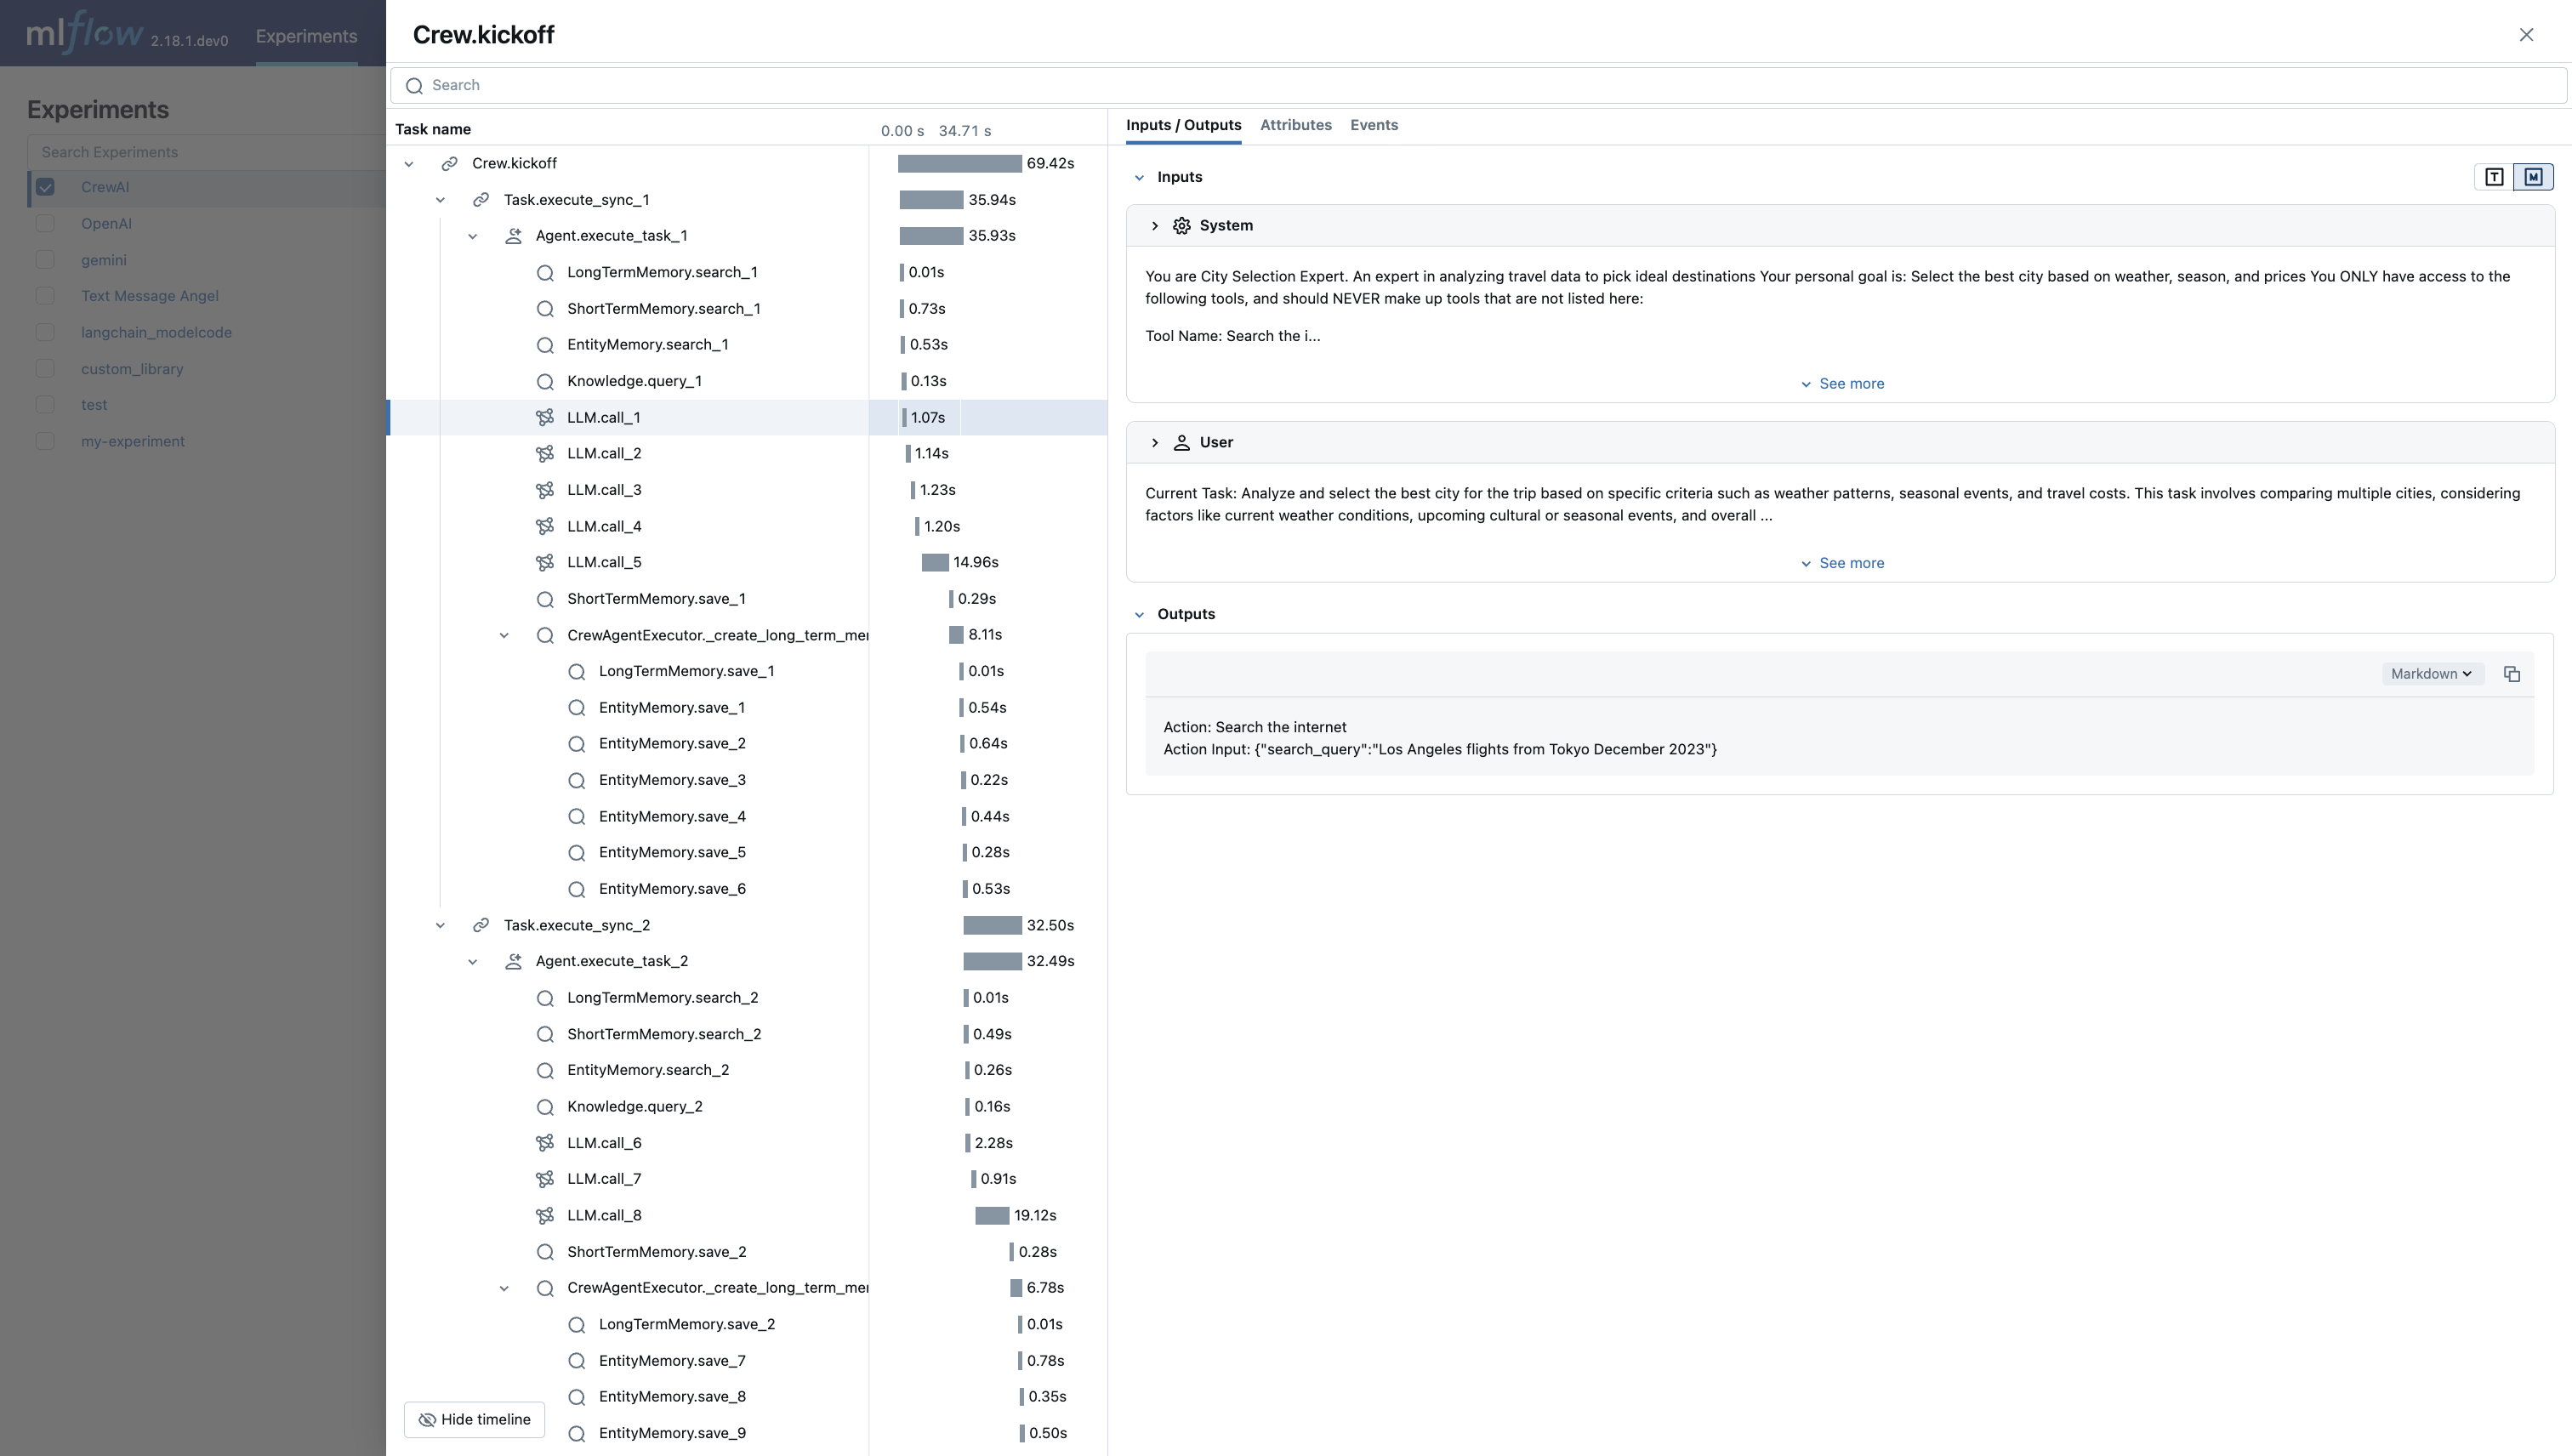Click the user icon next to User section
This screenshot has width=2572, height=1456.
(1181, 442)
